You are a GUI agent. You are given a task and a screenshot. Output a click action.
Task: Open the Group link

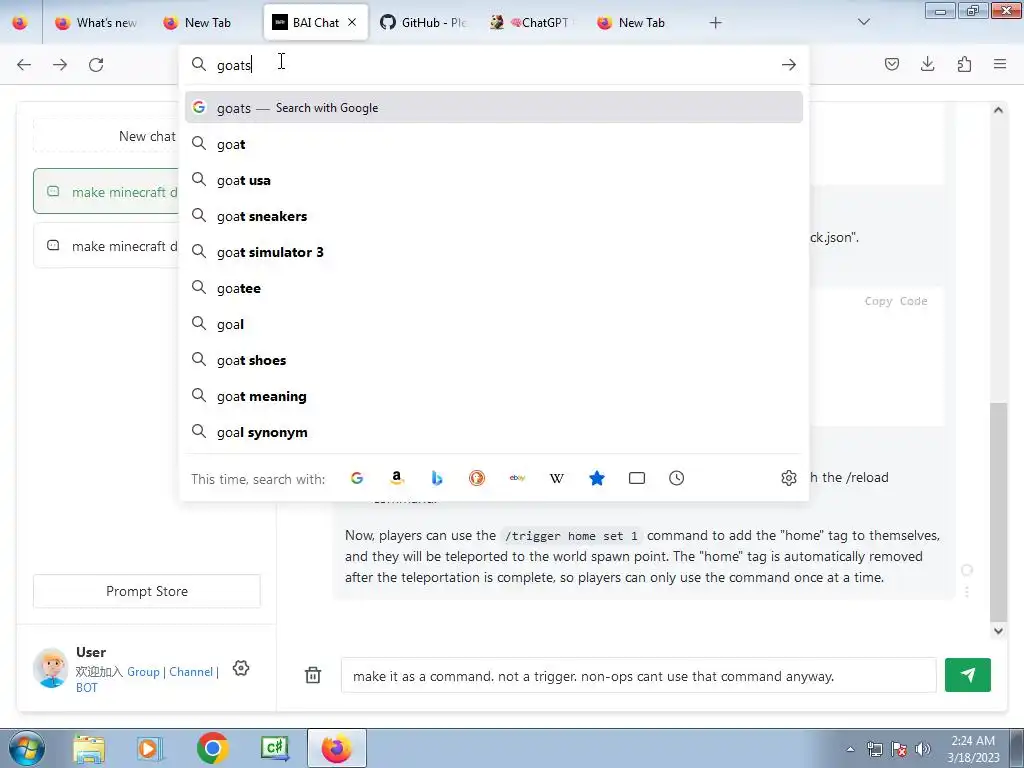[x=143, y=671]
